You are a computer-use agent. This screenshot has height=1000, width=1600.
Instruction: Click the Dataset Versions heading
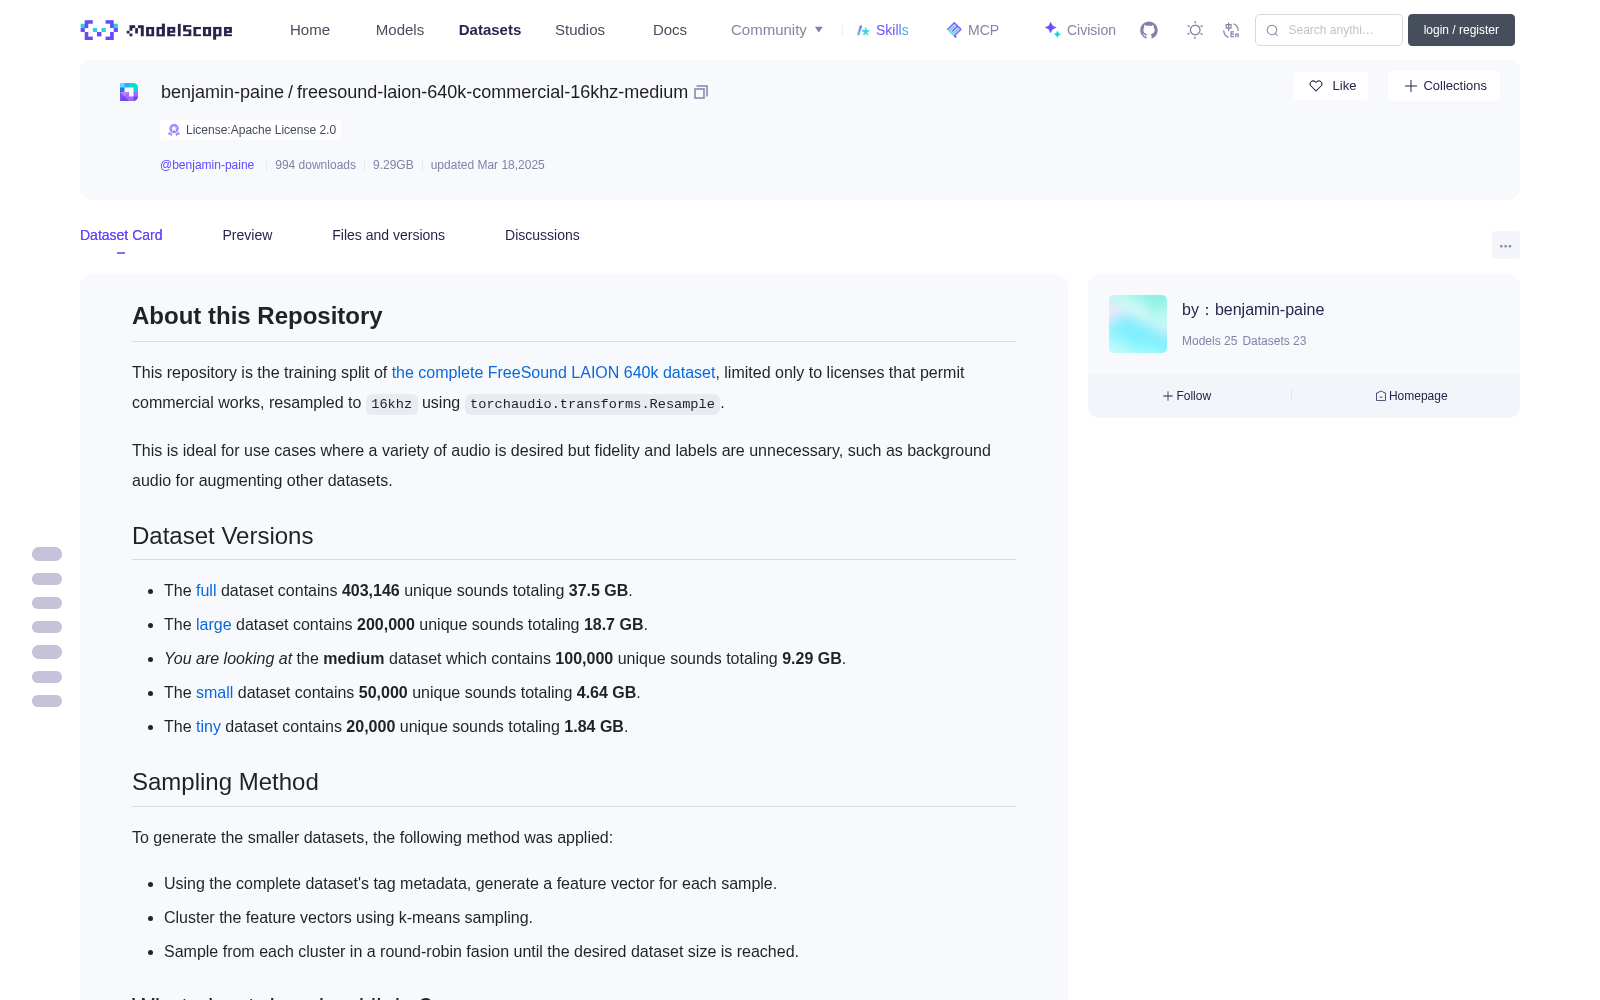tap(223, 536)
